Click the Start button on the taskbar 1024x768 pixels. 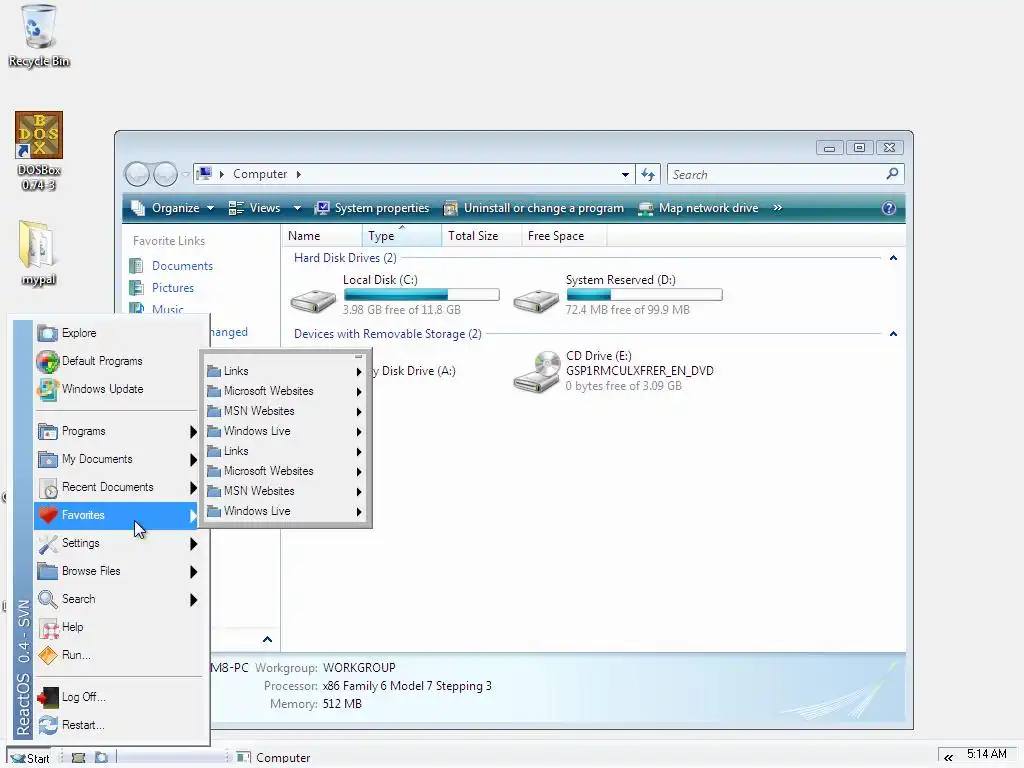[30, 758]
